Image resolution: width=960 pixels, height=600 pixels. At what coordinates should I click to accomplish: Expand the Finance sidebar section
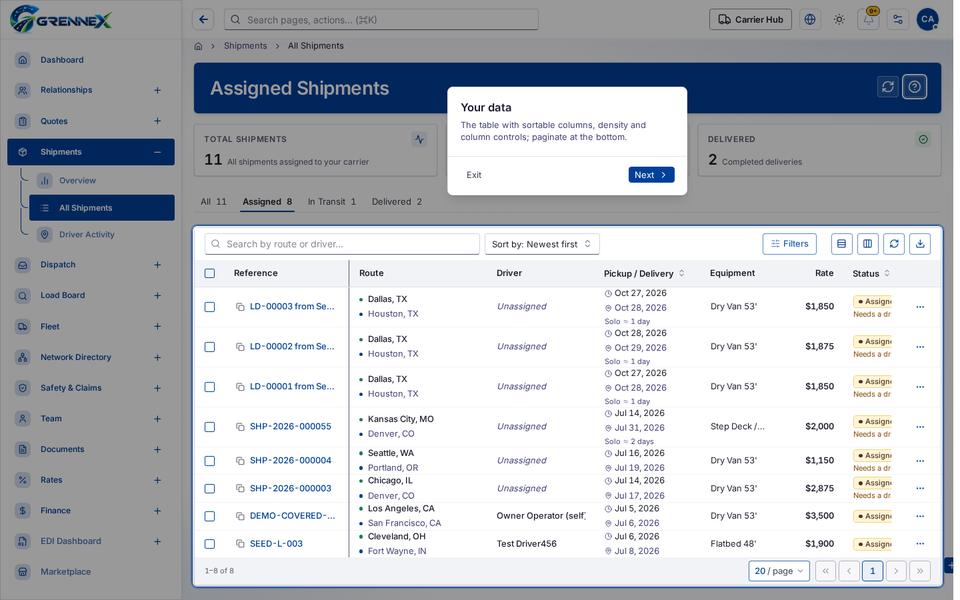tap(157, 511)
